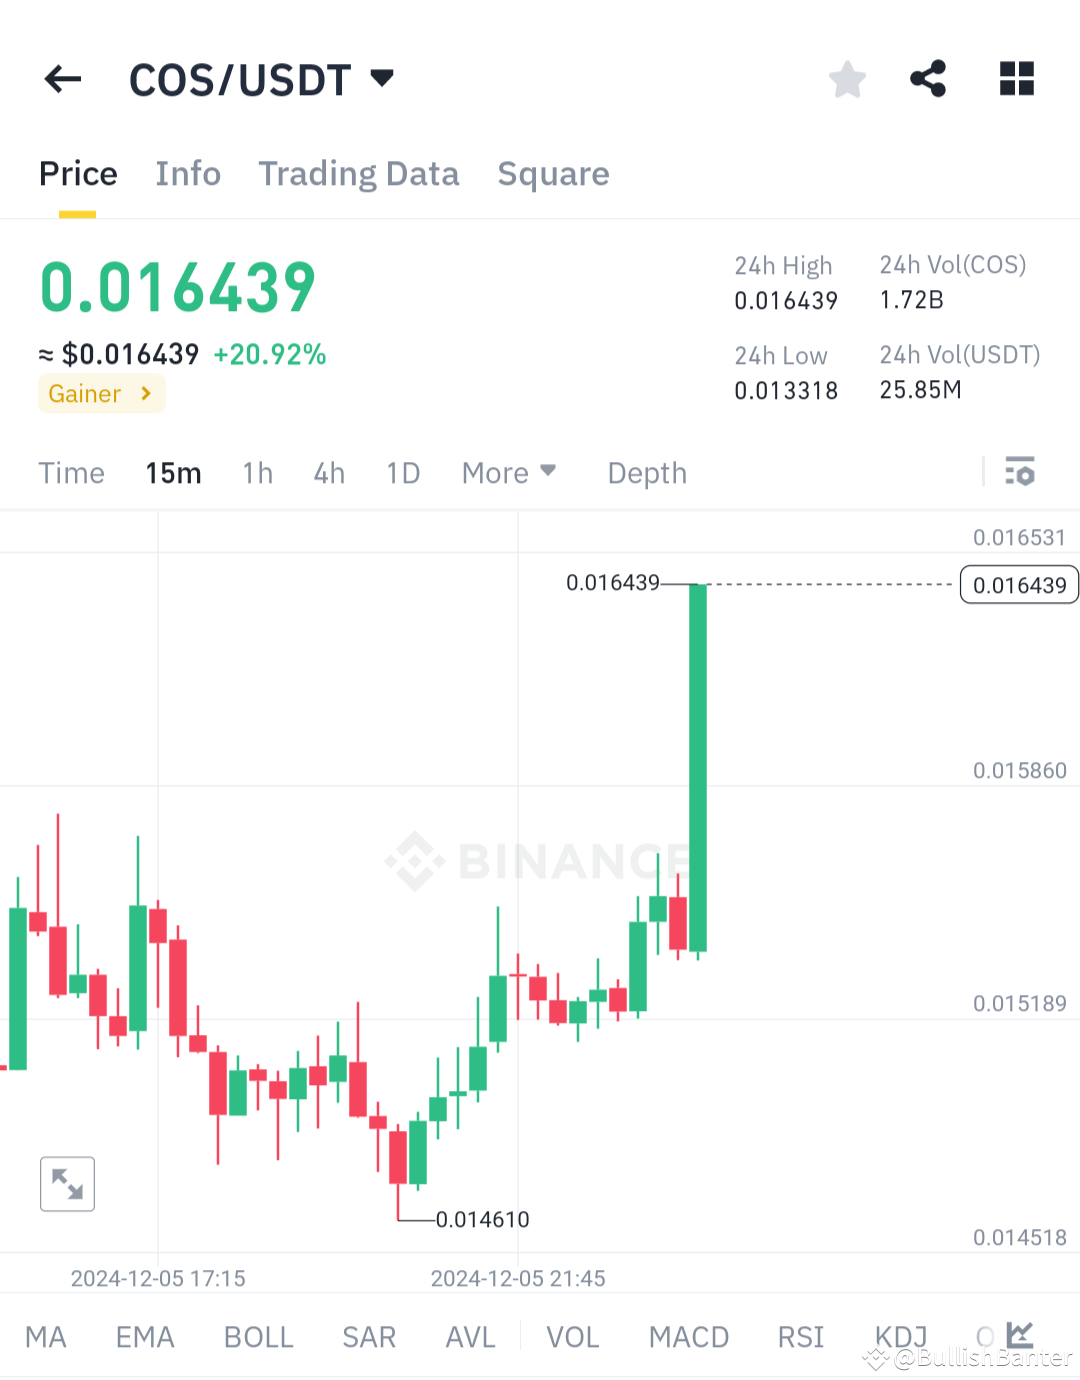Select the chart type icon bottom right
This screenshot has width=1080, height=1380.
click(1020, 1336)
